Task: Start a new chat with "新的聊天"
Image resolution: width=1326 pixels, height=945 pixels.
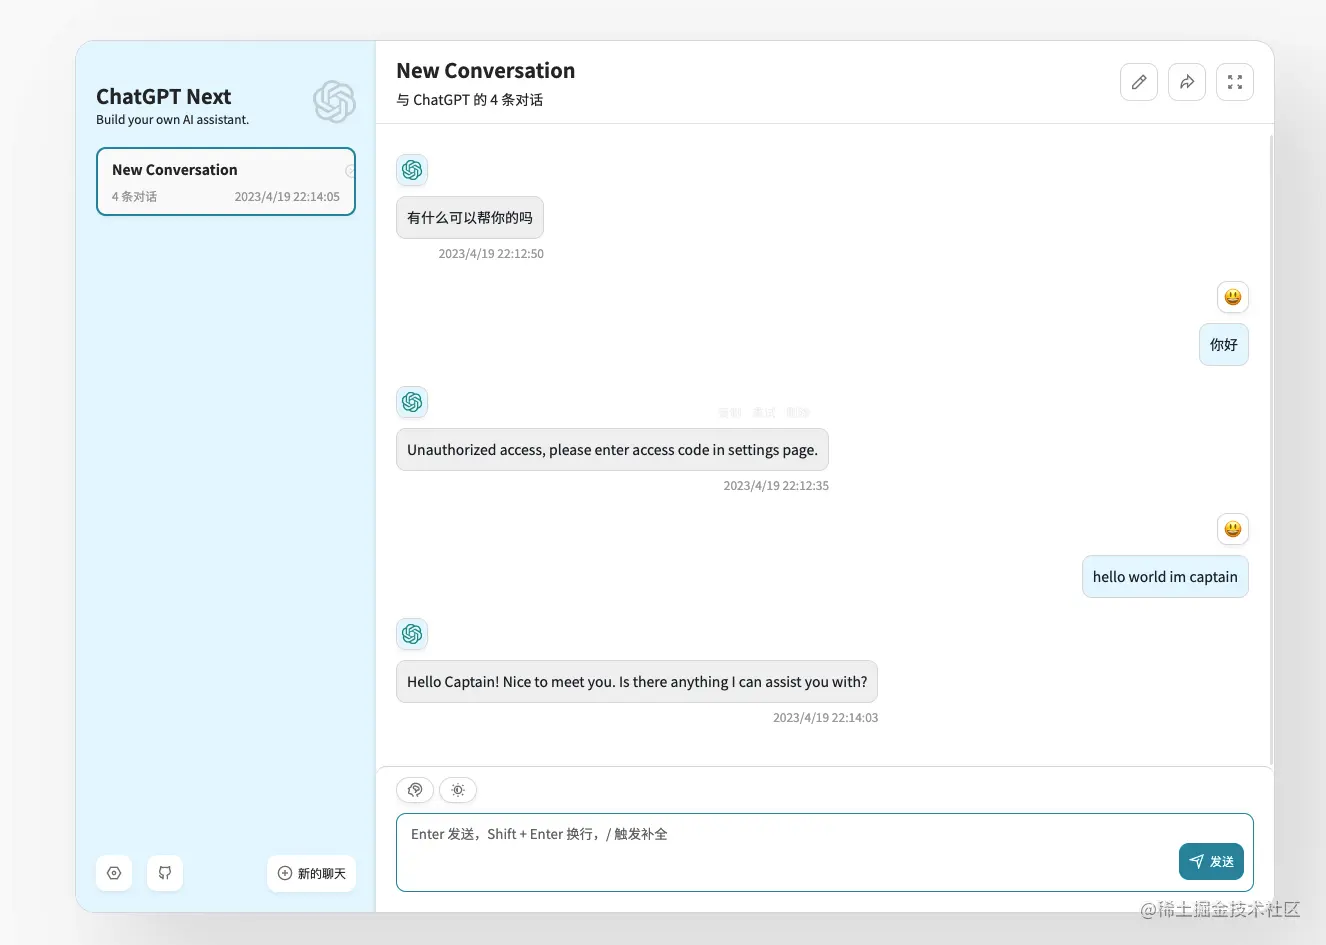Action: coord(311,873)
